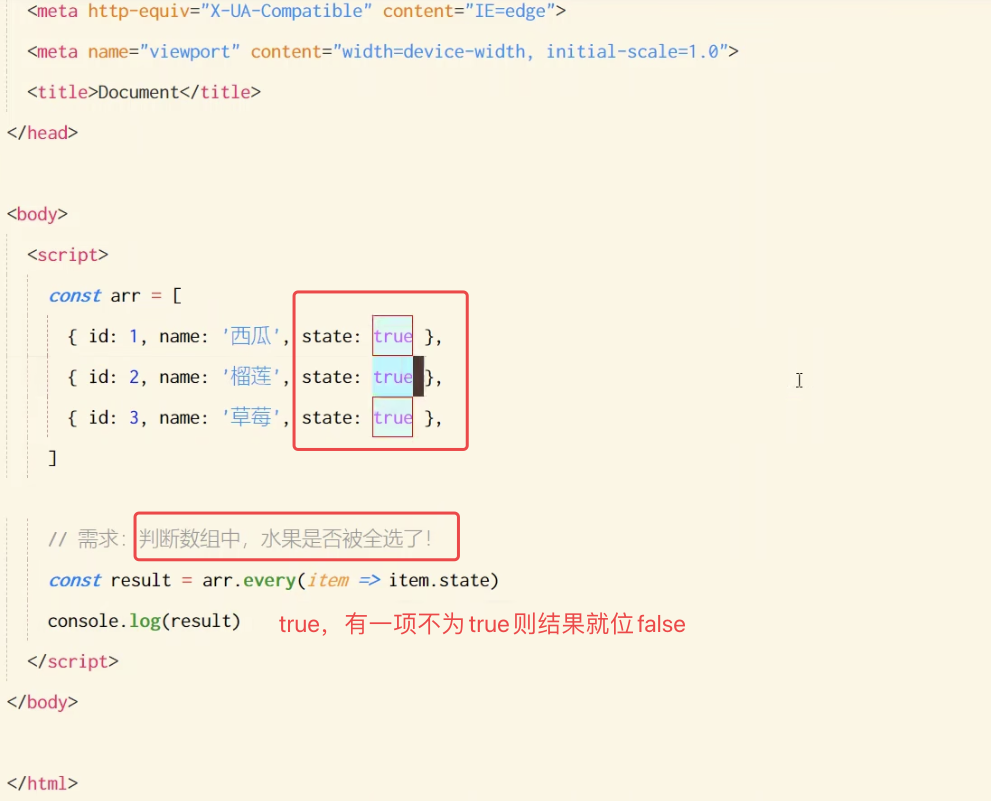Screen dimensions: 991x801
Task: Click the highlighted true value for 榴莲
Action: click(x=392, y=377)
